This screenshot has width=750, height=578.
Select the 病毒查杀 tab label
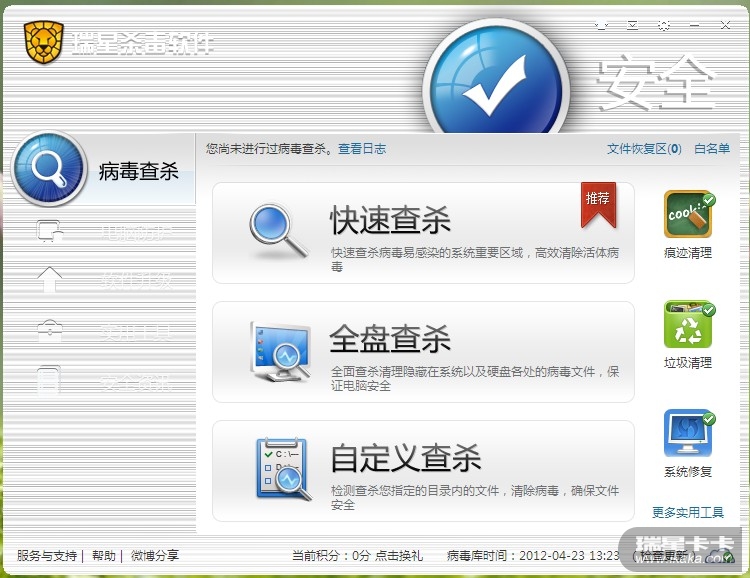(139, 171)
